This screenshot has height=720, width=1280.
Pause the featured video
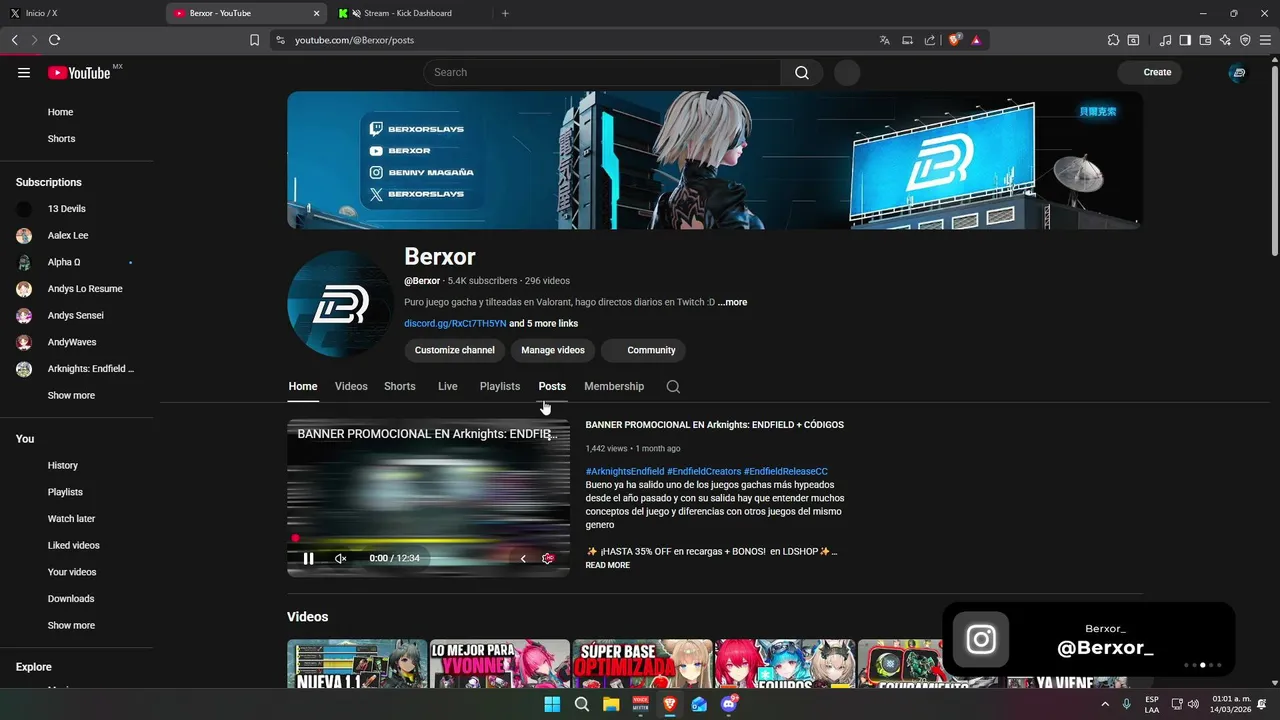[308, 558]
